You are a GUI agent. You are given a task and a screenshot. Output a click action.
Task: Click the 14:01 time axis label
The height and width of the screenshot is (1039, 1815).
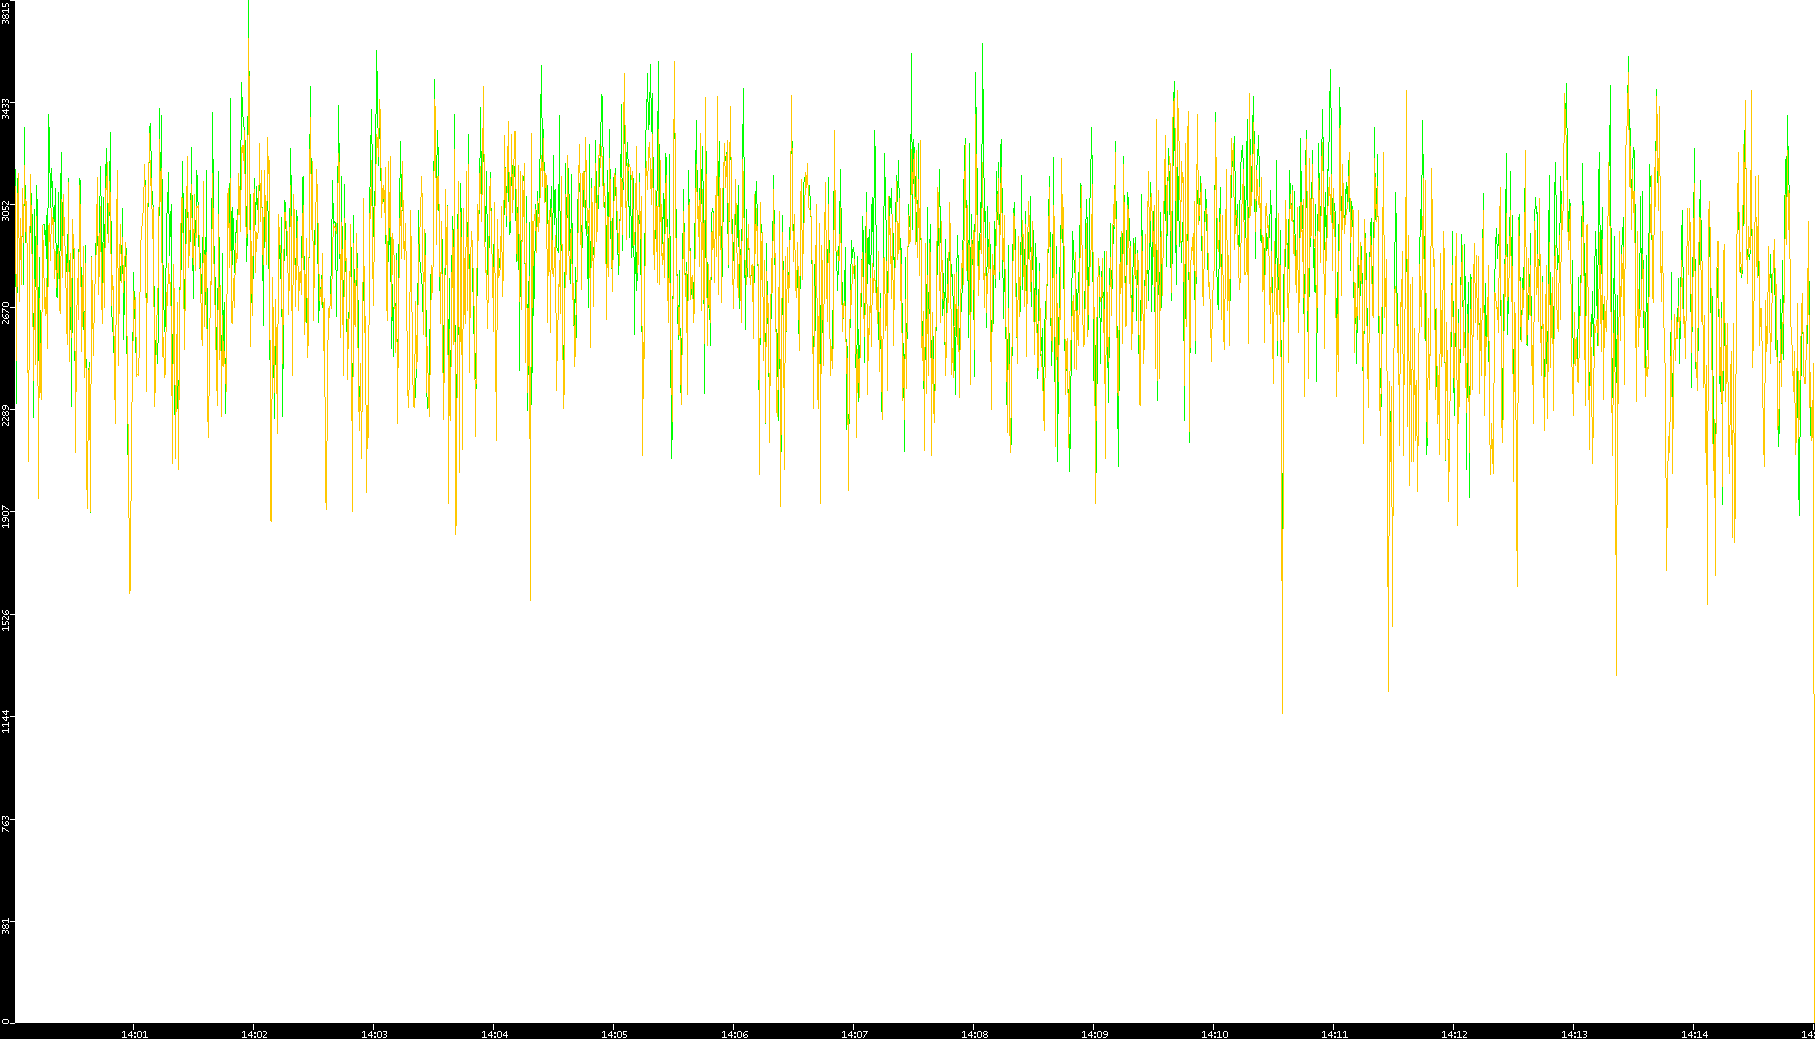[x=134, y=1034]
